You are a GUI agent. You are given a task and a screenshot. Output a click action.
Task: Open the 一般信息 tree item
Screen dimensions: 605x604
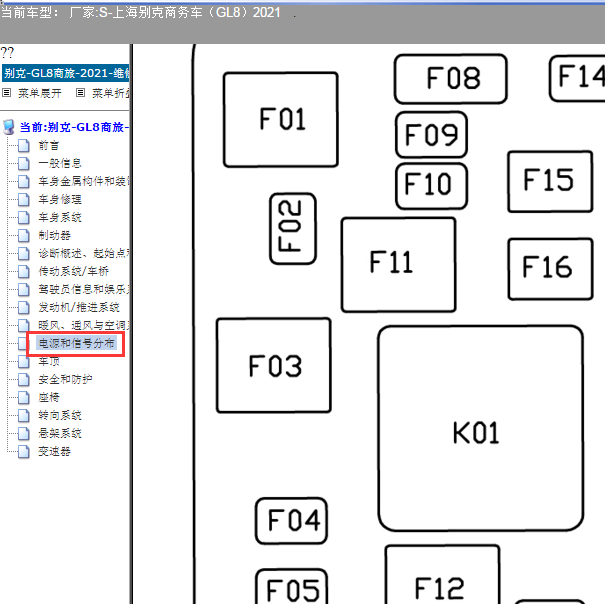coord(60,163)
